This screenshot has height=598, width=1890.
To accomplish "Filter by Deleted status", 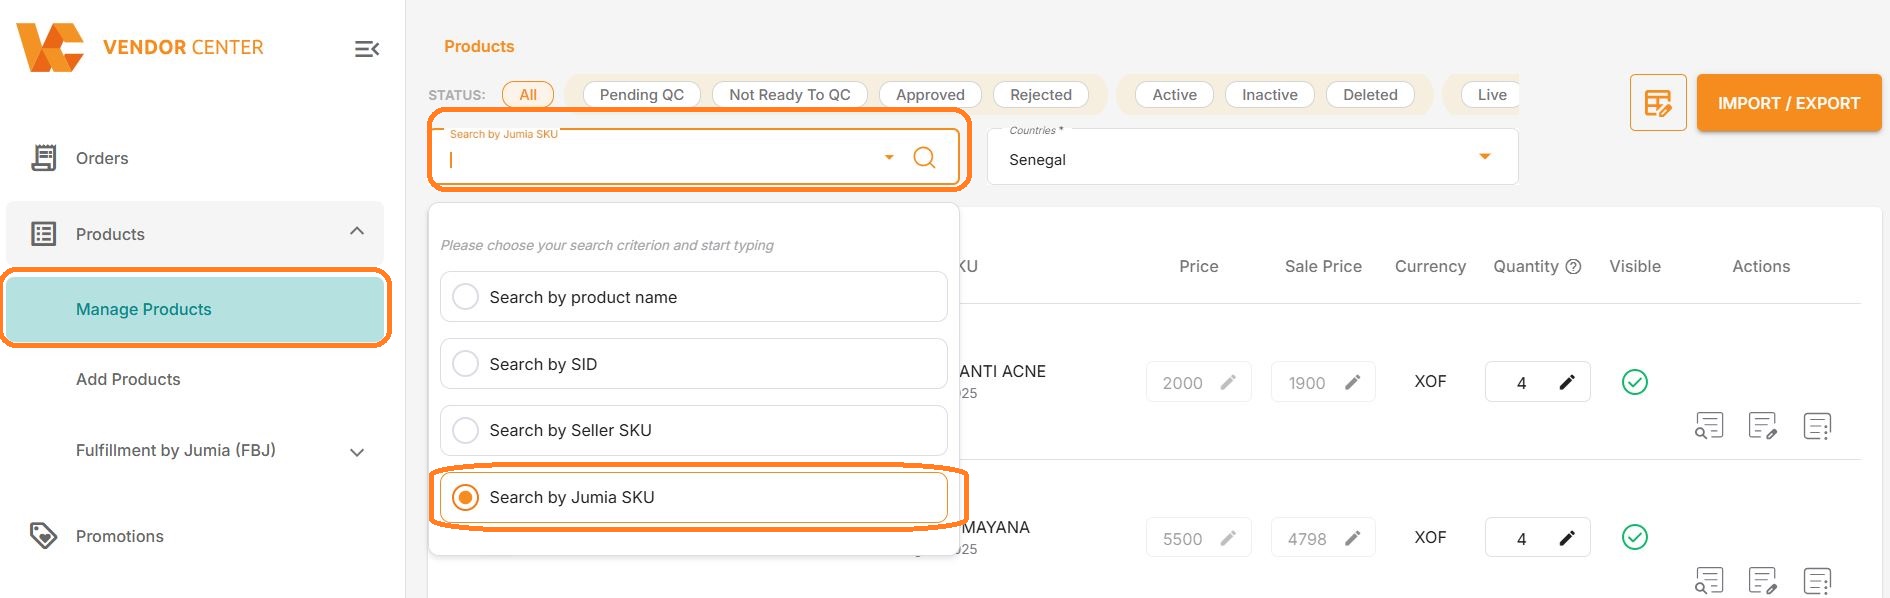I will (x=1370, y=95).
